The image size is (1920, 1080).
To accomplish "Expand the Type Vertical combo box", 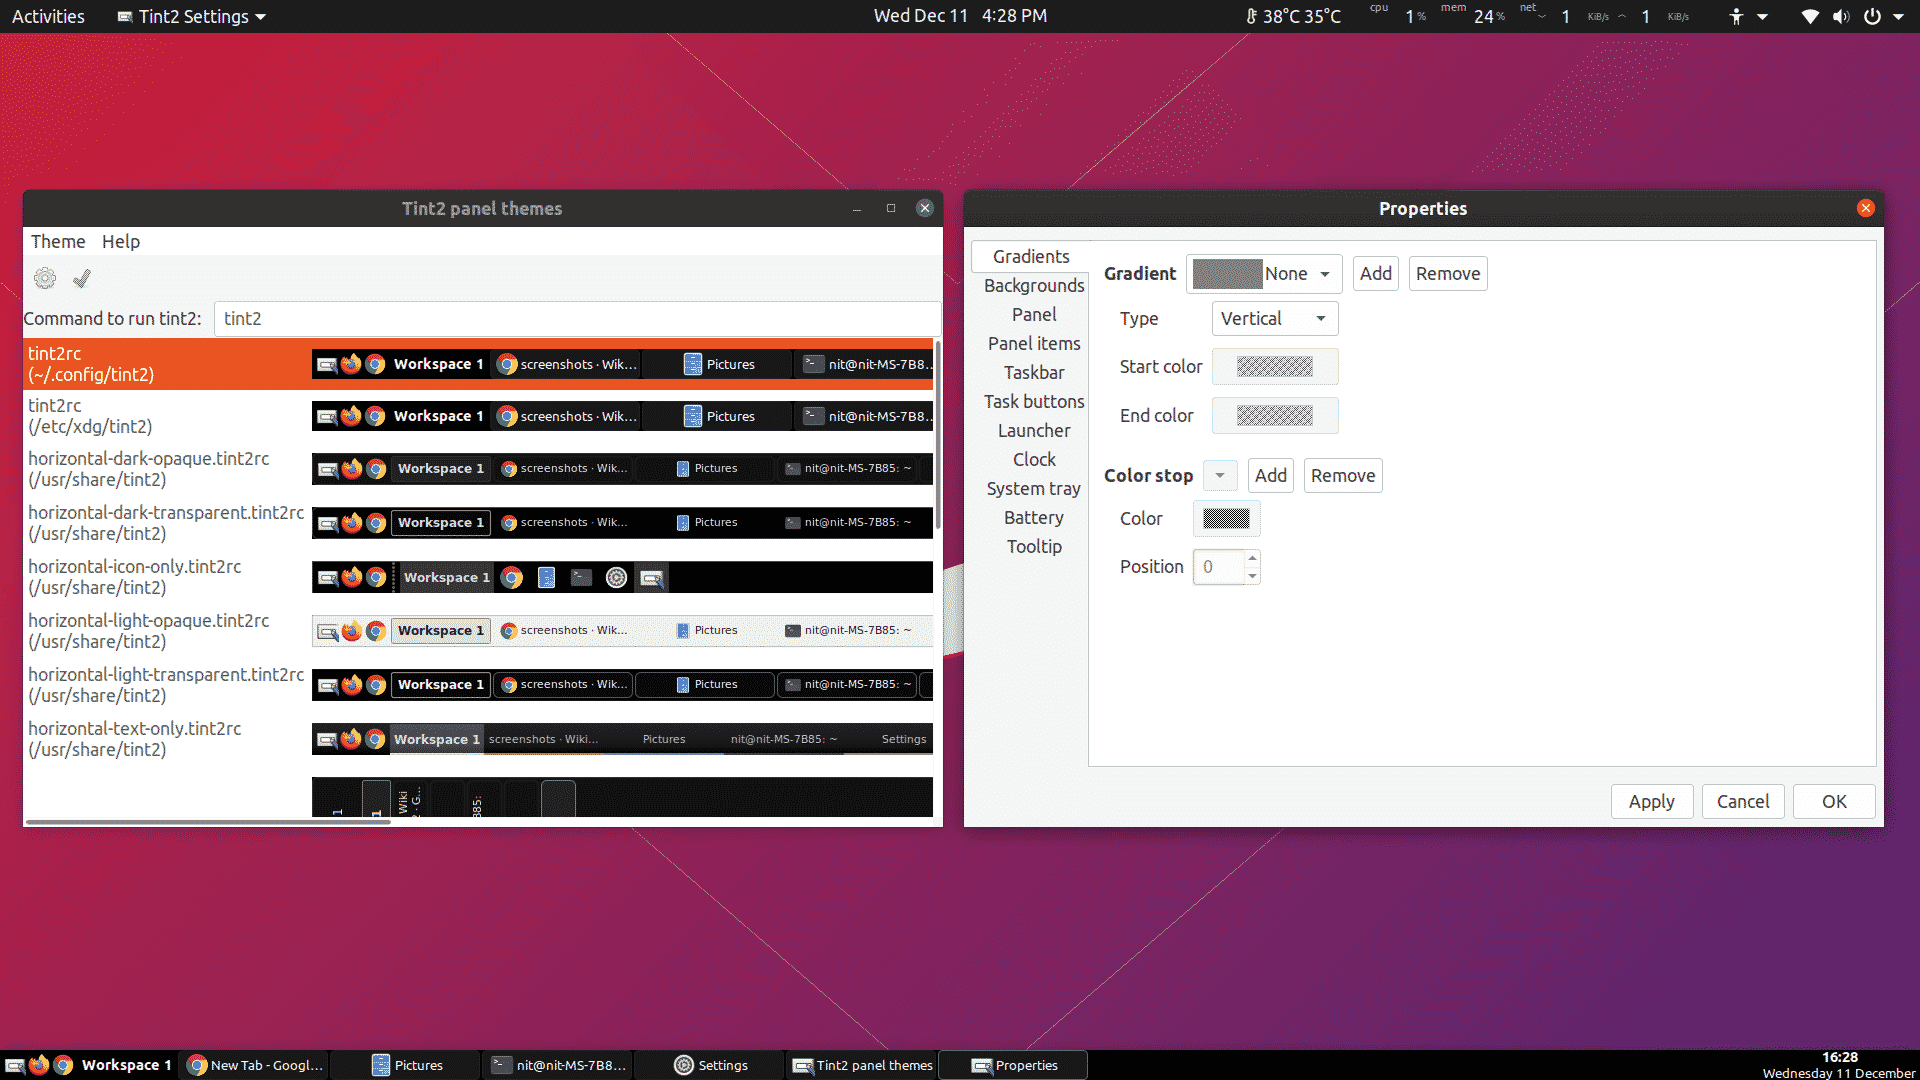I will pos(1274,319).
